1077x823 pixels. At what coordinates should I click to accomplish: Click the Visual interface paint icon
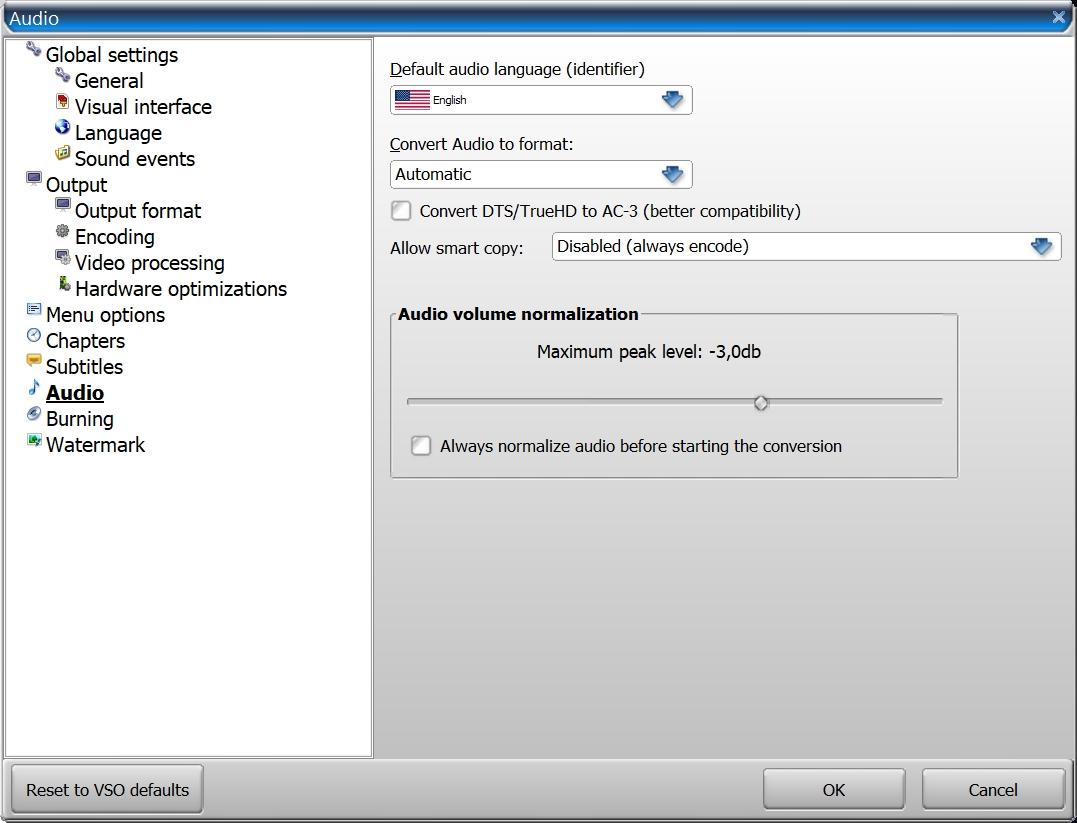[x=63, y=101]
